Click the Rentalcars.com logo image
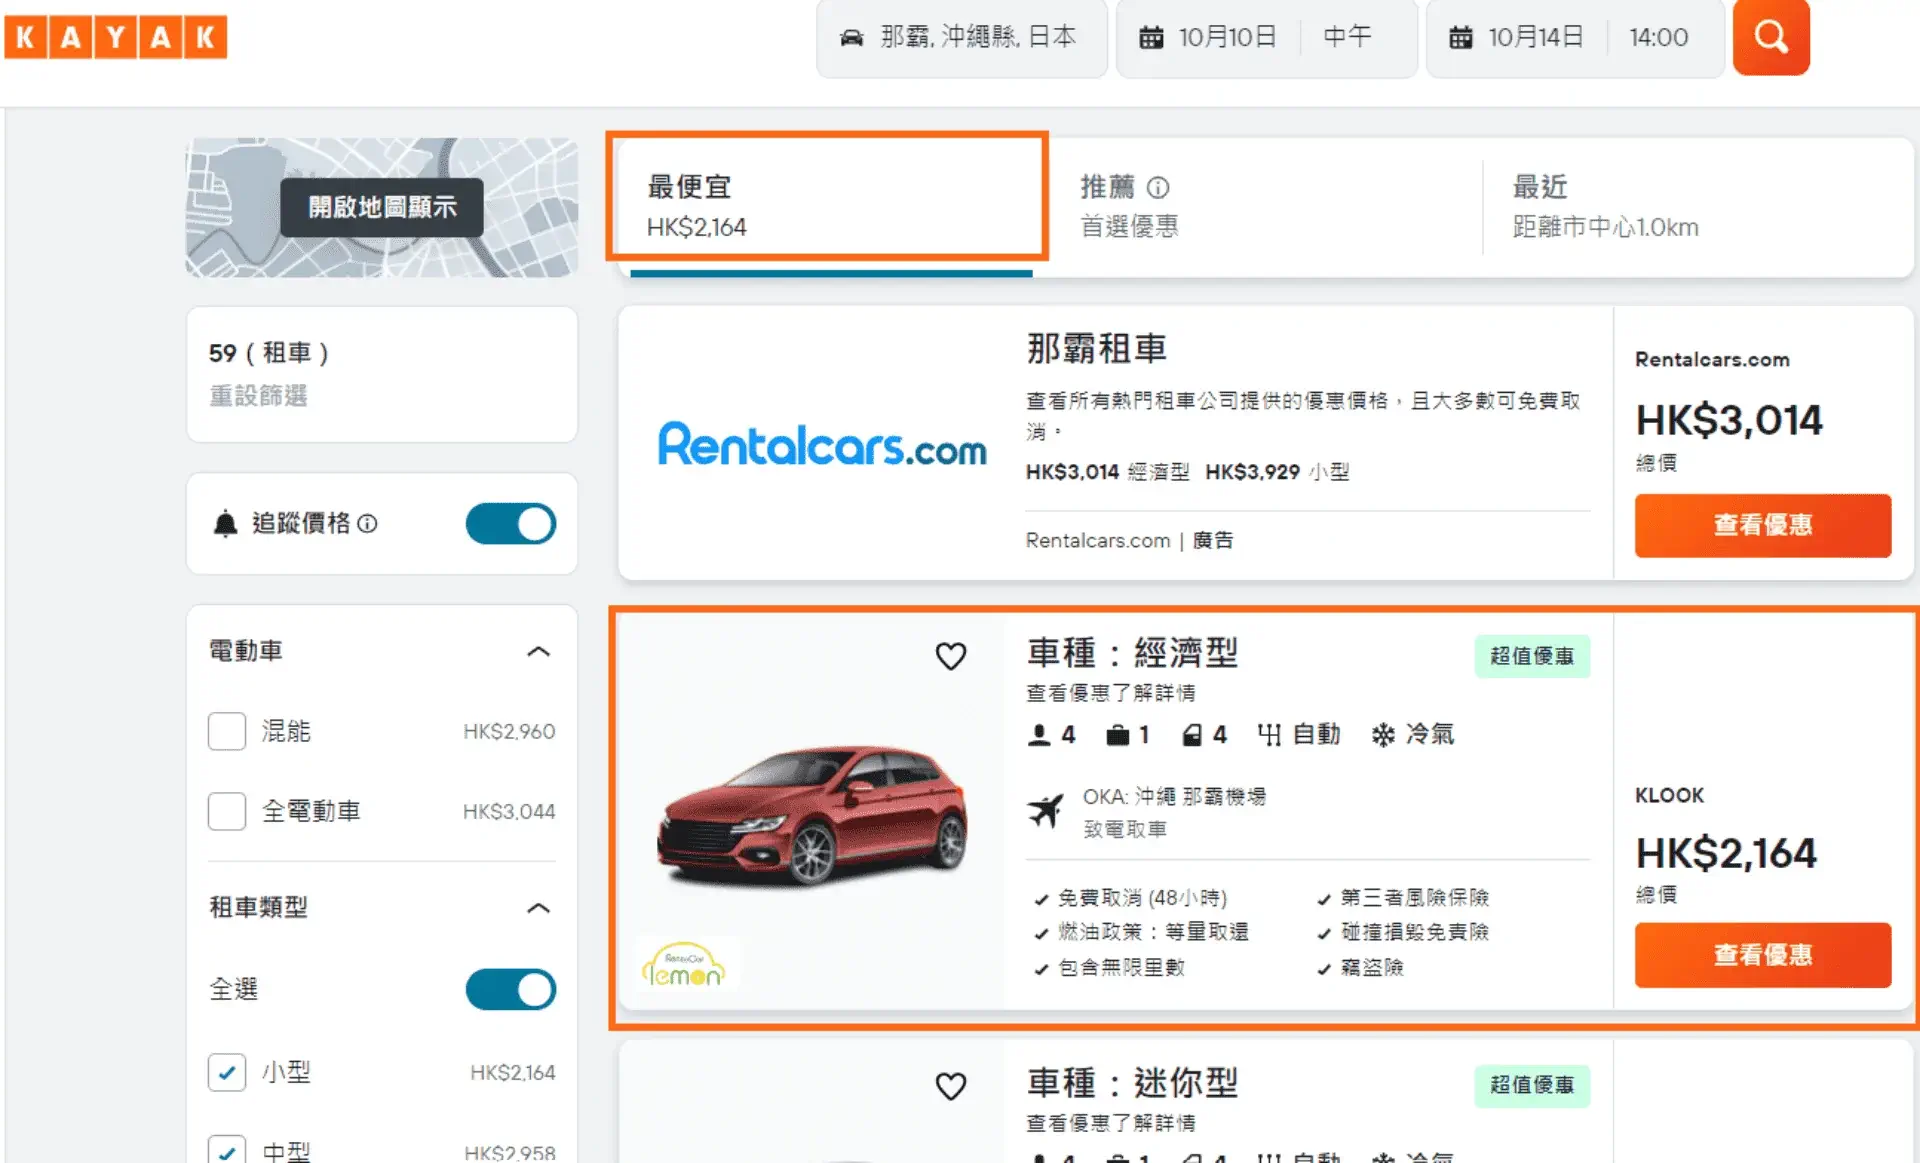Viewport: 1920px width, 1163px height. [x=822, y=444]
